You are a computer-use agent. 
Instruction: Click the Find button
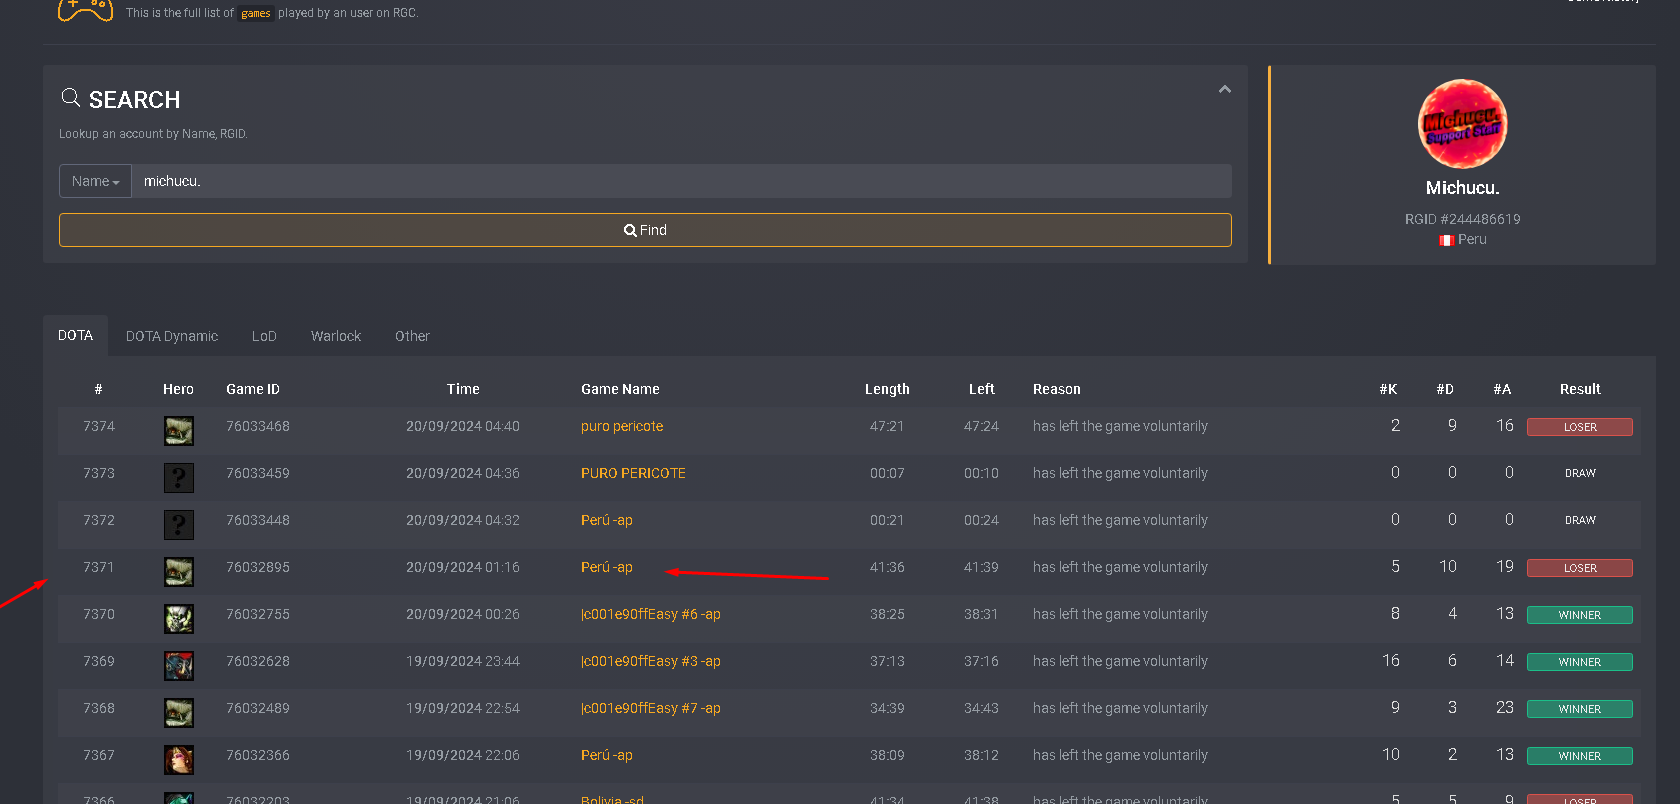tap(645, 230)
